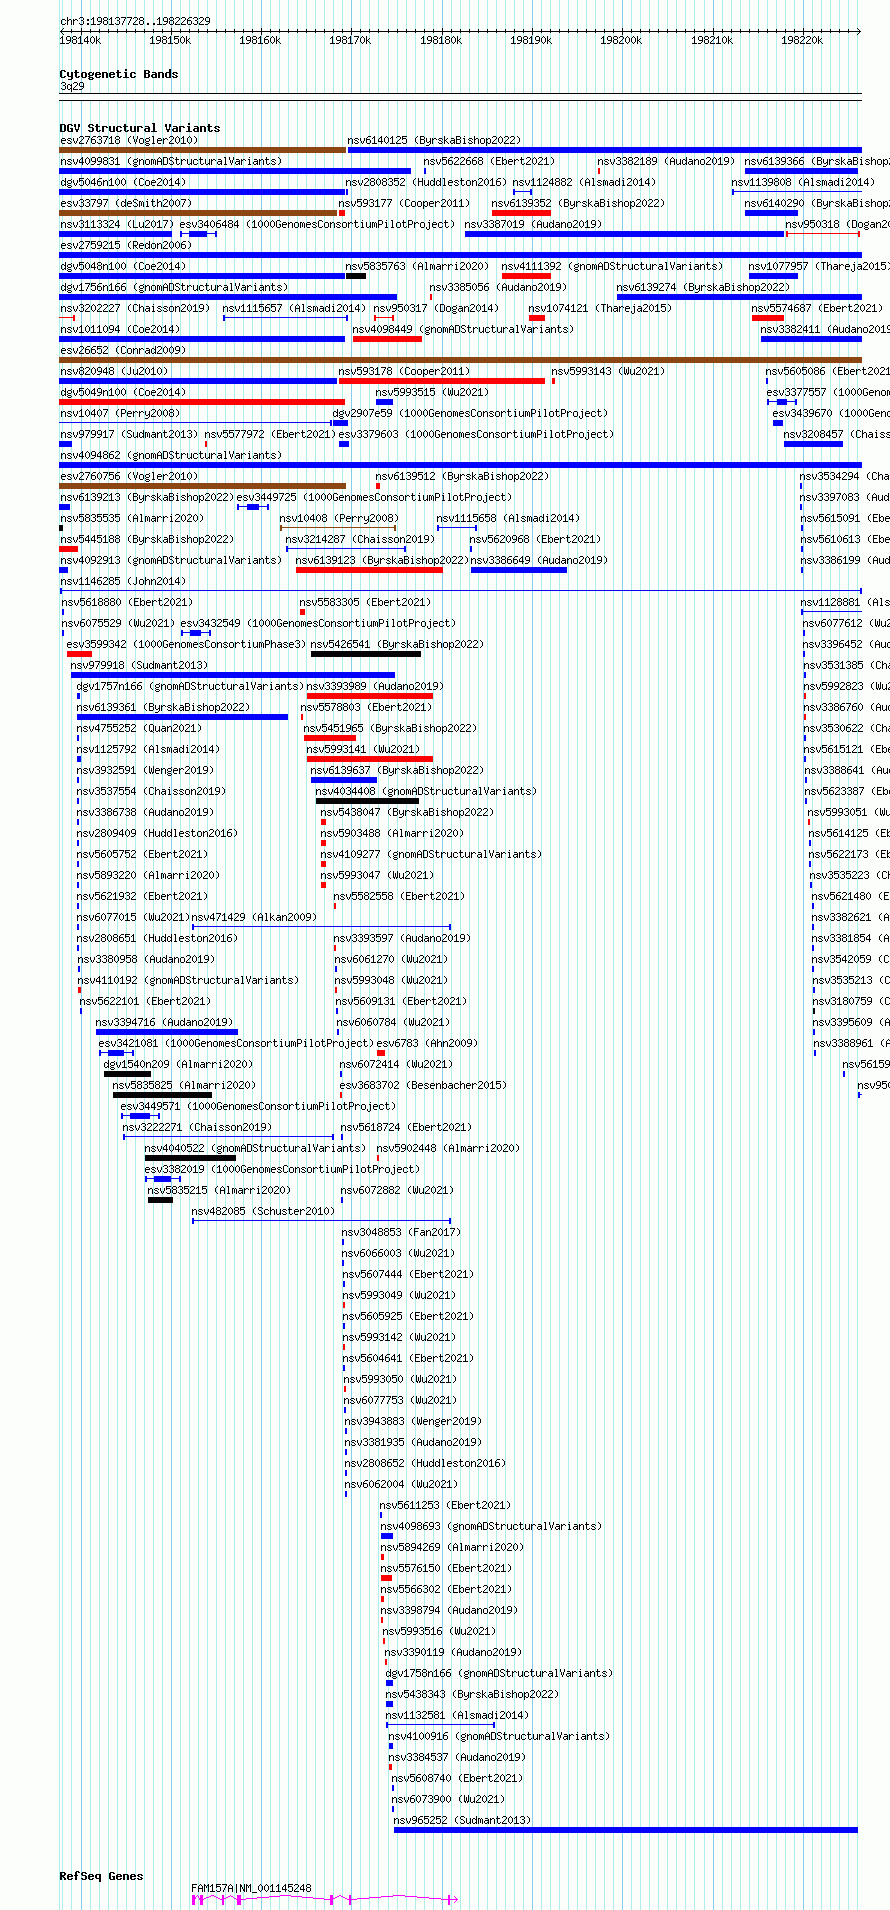Click the 3q29 cytogenetic band label

72,86
